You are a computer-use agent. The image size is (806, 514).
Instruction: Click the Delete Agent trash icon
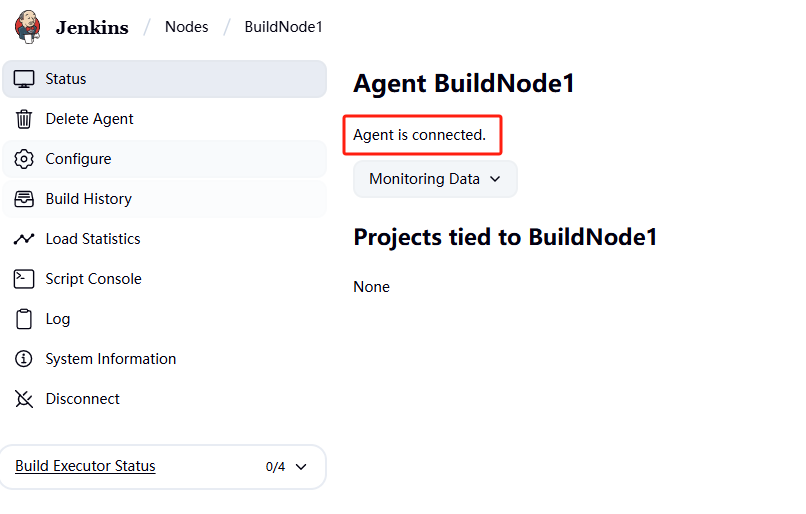pyautogui.click(x=25, y=119)
